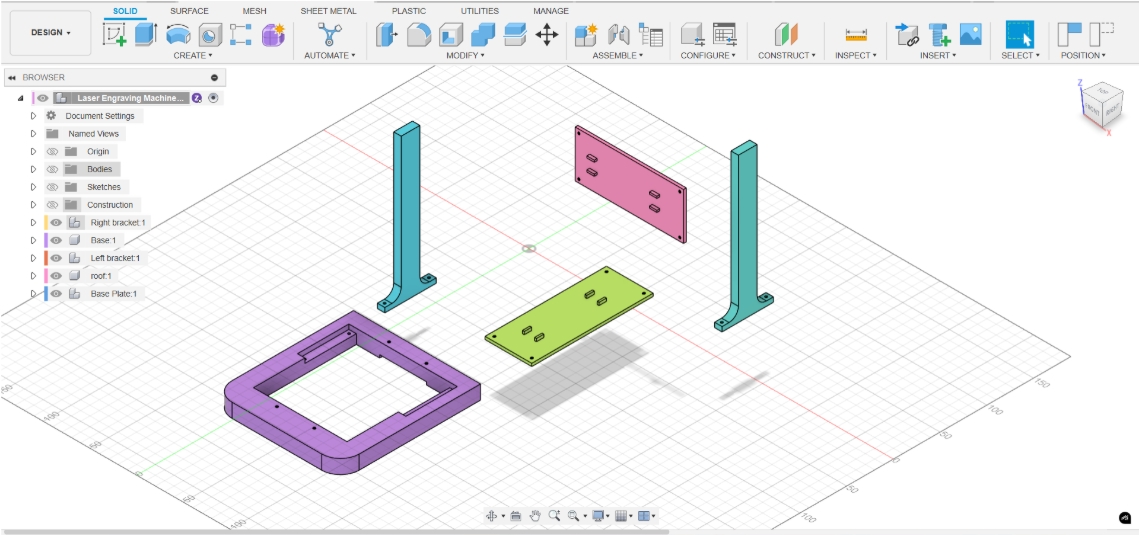Select the Hole tool
The image size is (1139, 535).
pyautogui.click(x=210, y=35)
